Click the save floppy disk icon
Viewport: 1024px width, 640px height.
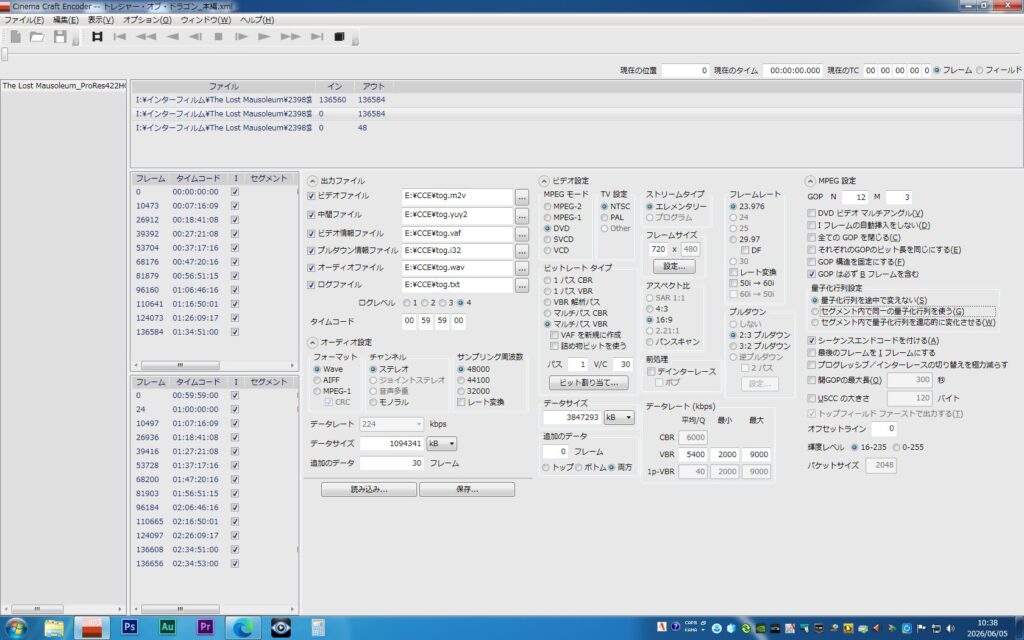(60, 37)
